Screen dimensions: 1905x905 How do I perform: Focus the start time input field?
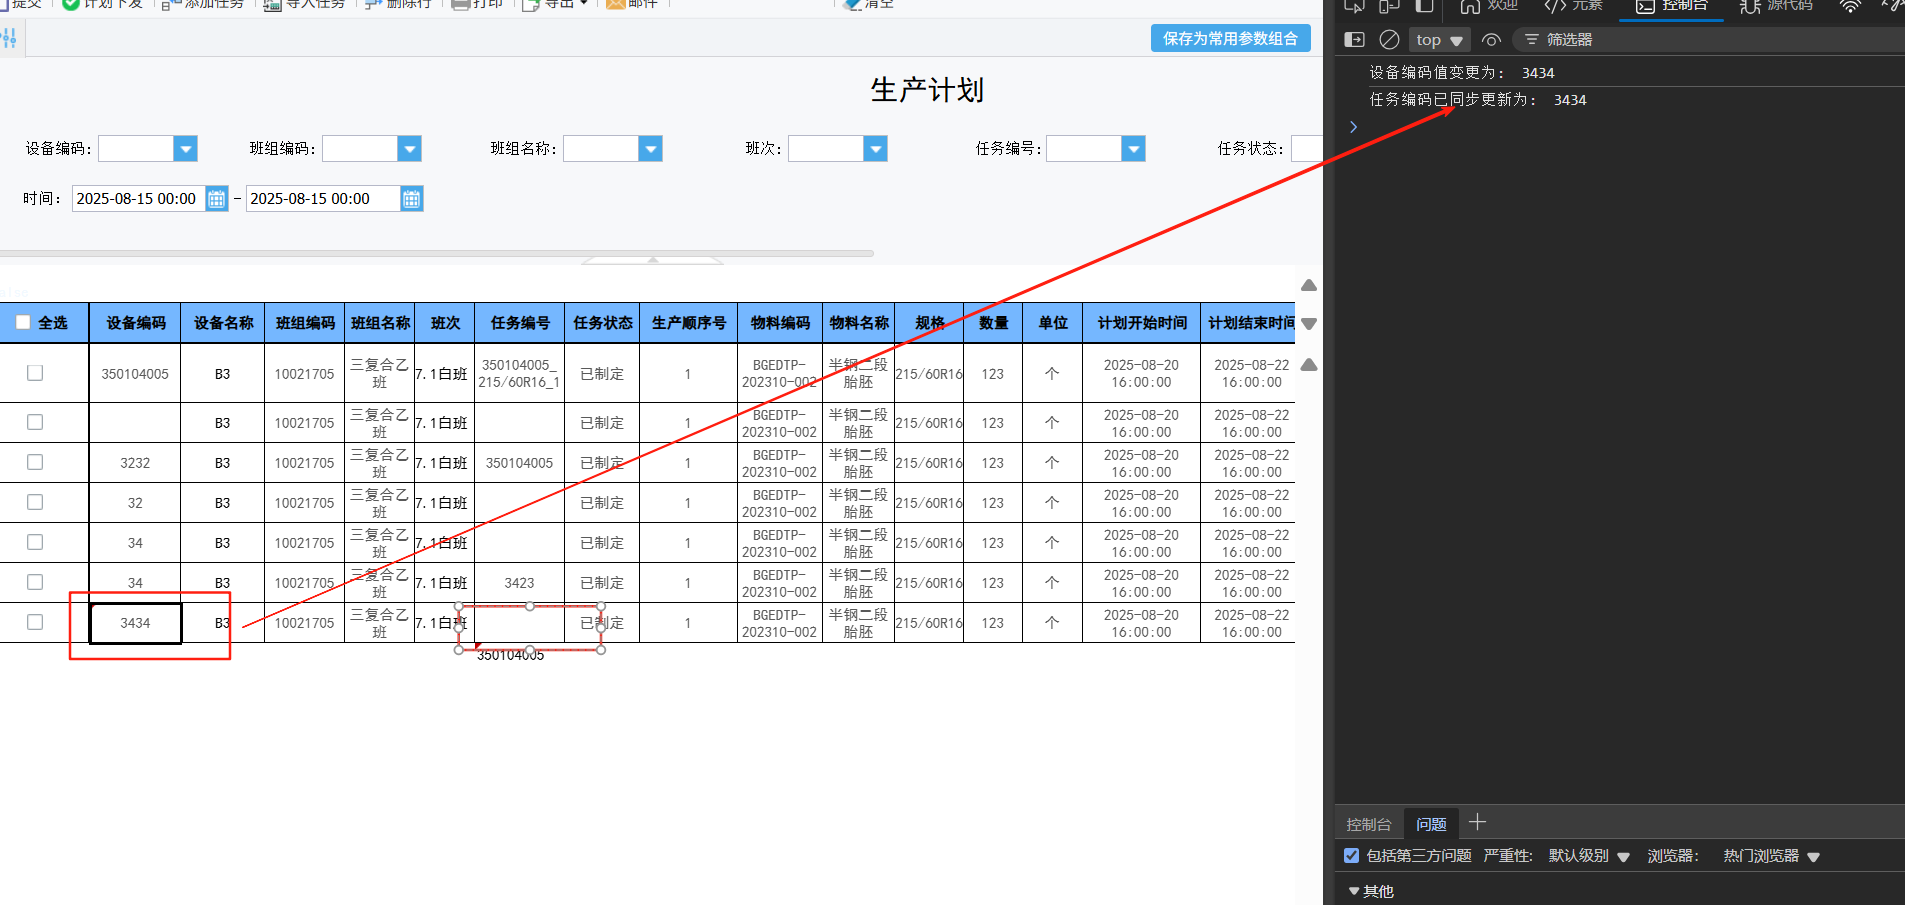pos(139,199)
